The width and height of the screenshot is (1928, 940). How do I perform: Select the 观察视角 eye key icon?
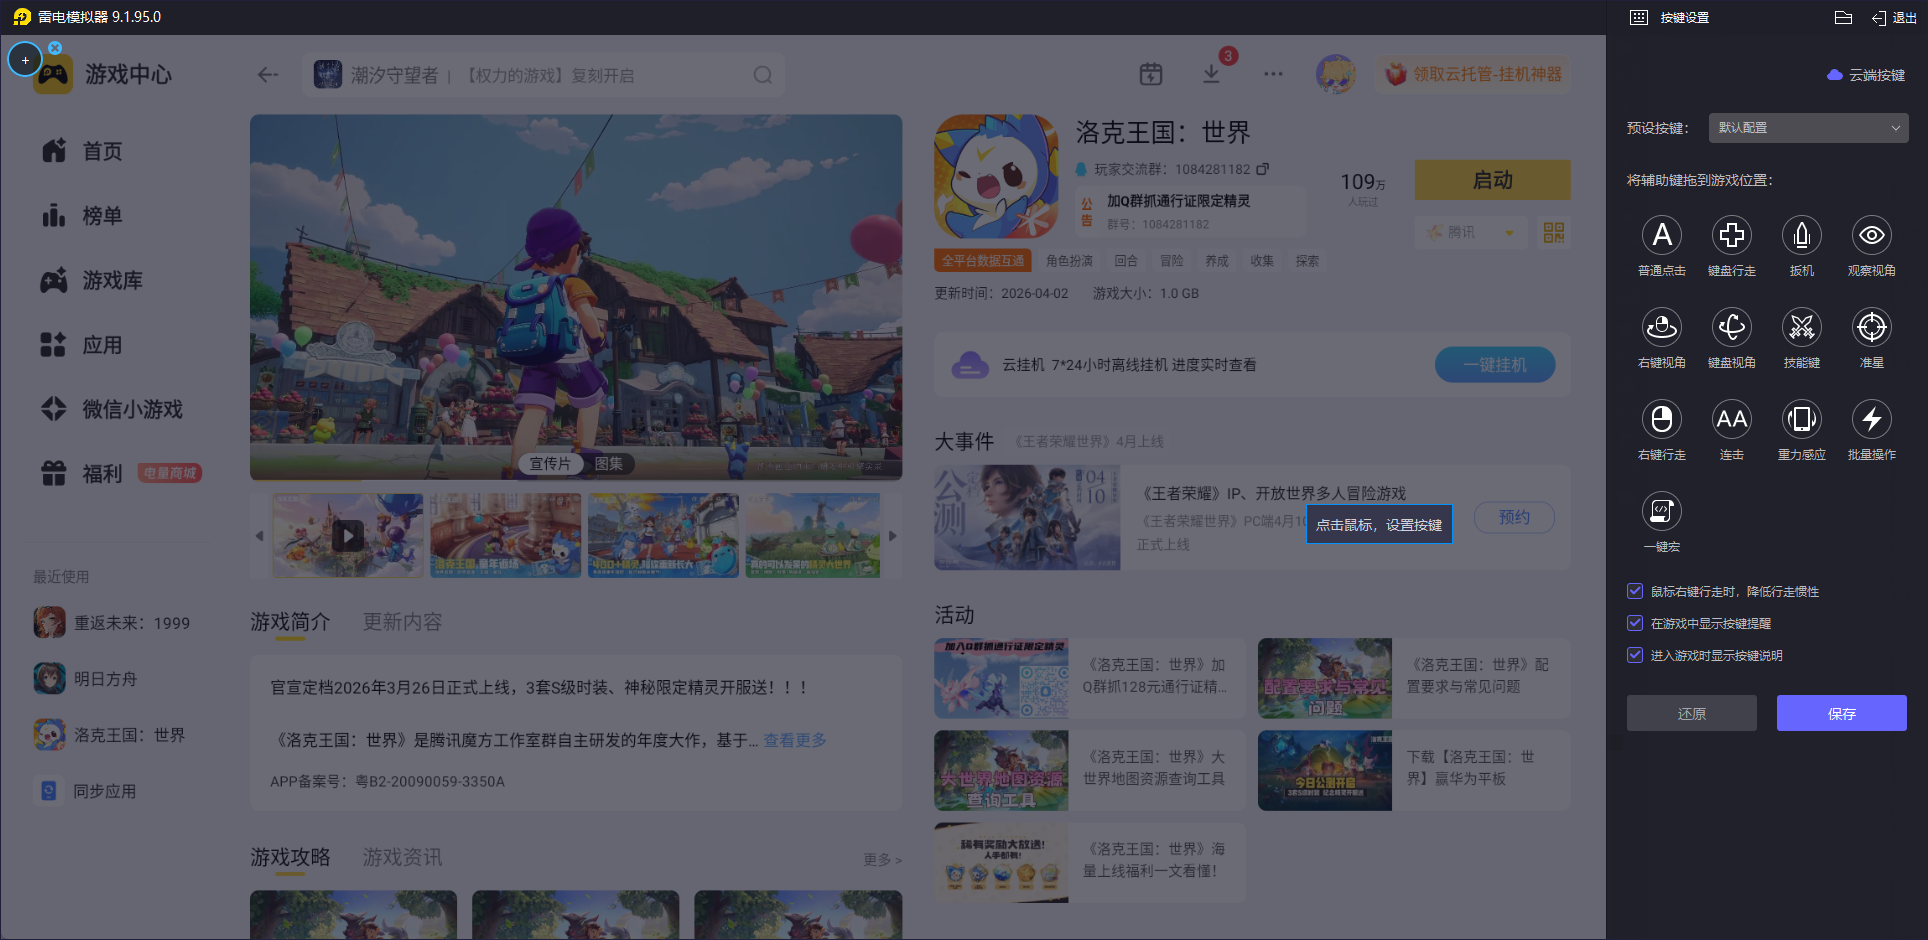tap(1871, 236)
